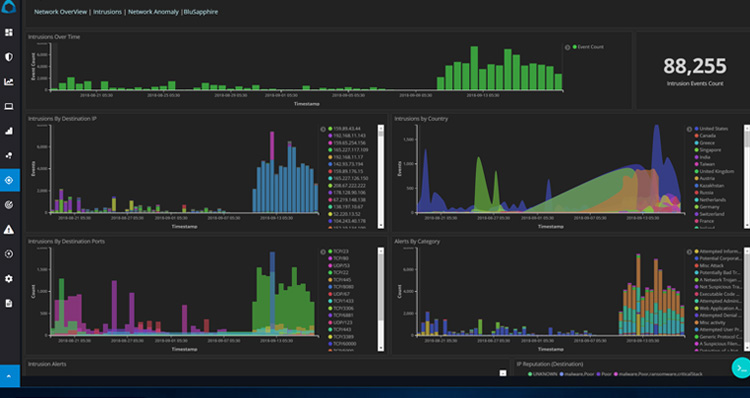This screenshot has width=750, height=398.
Task: Click the Destination IP legend scrollbar
Action: 381,177
